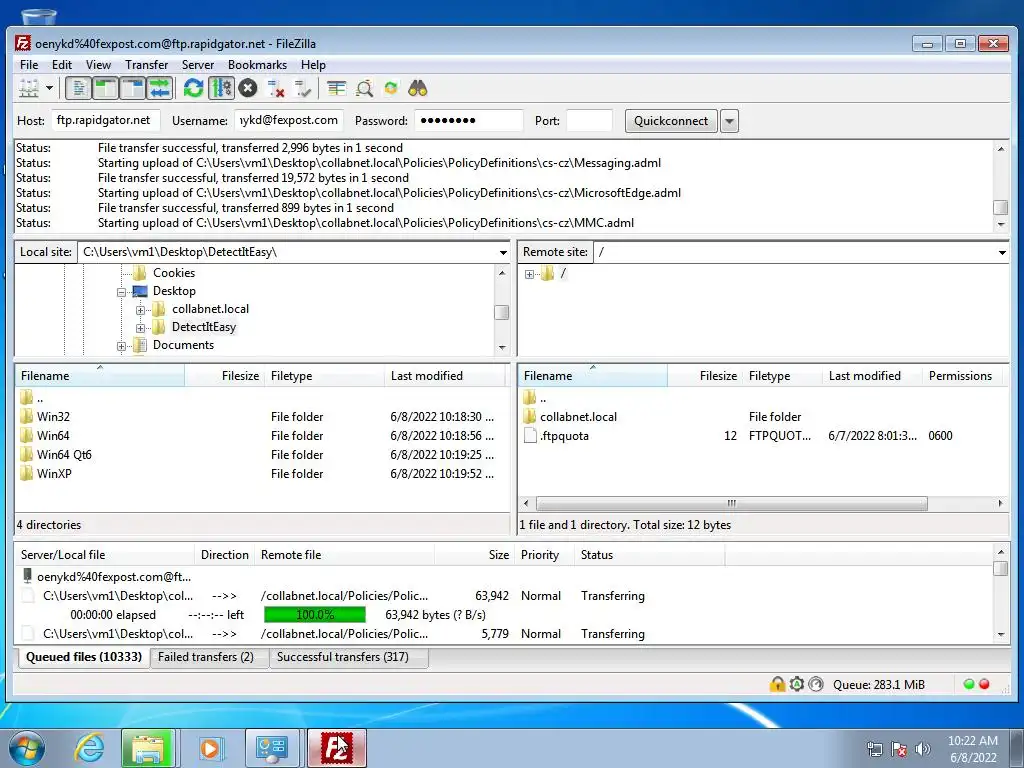Open the View menu

[x=99, y=65]
